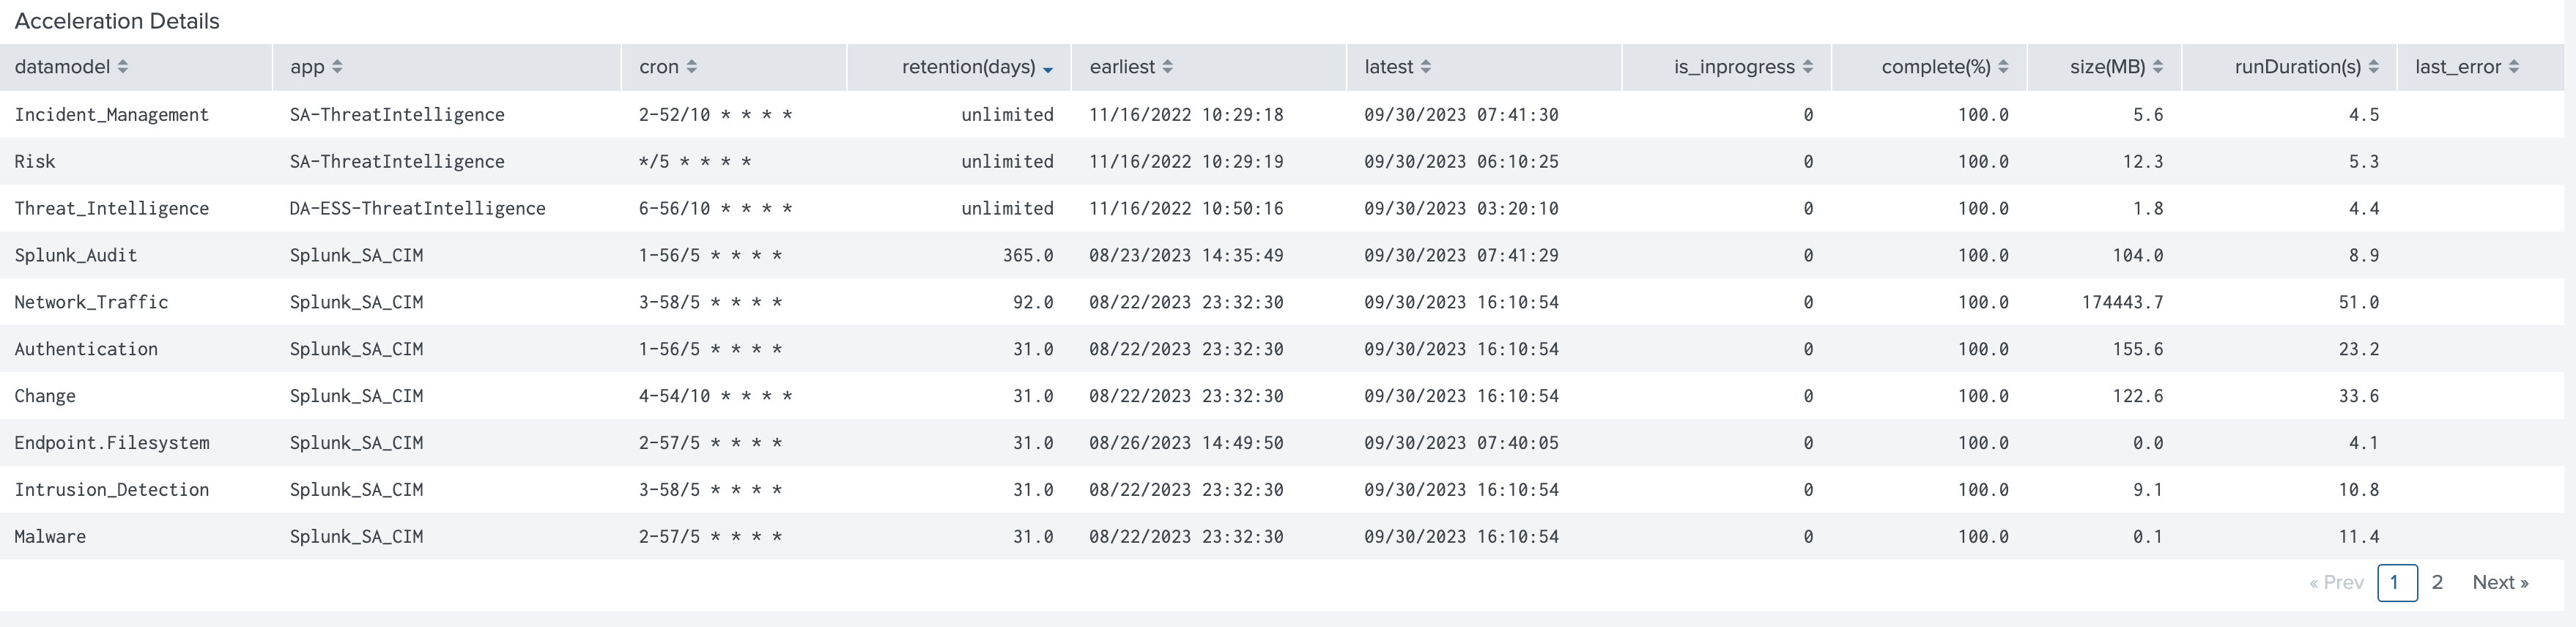Select DA-ESS-ThreatIntelligence app cell
Image resolution: width=2576 pixels, height=627 pixels.
pos(417,208)
